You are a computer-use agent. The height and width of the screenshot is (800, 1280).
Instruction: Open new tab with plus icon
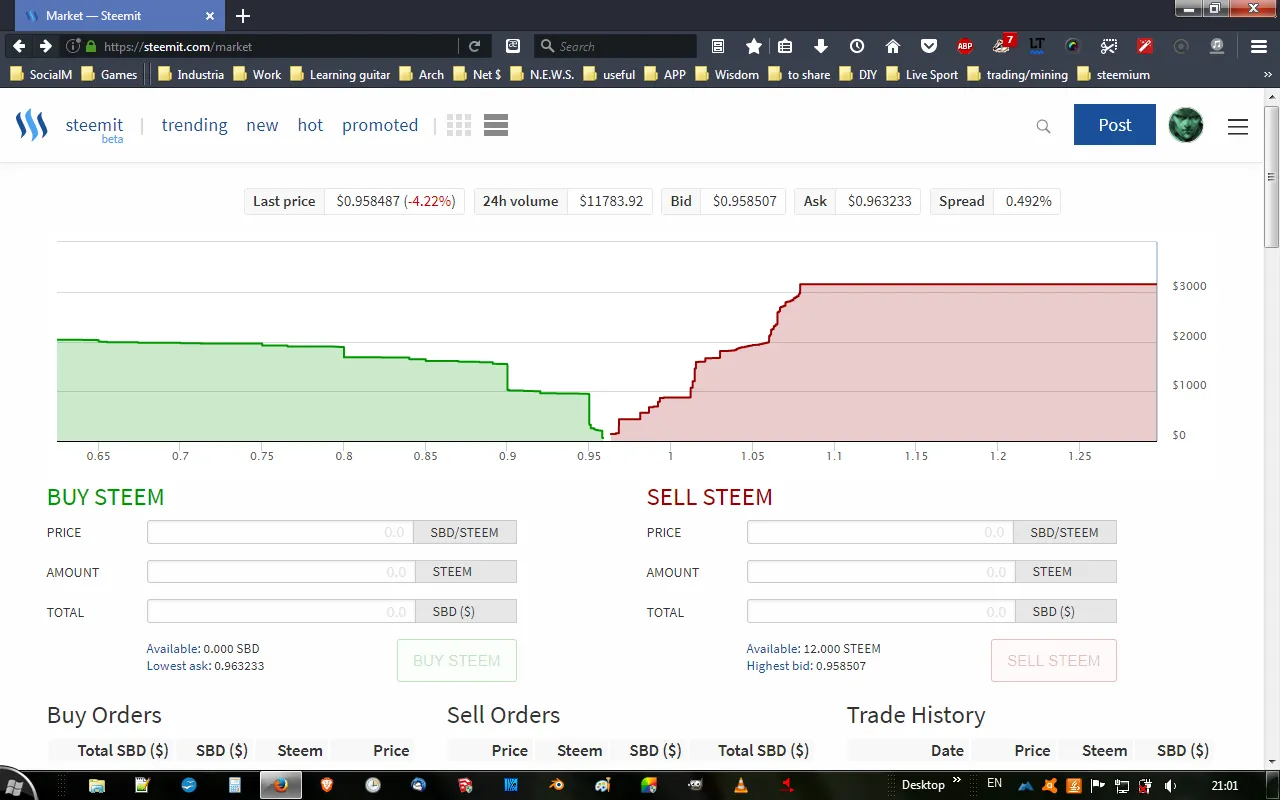(243, 16)
